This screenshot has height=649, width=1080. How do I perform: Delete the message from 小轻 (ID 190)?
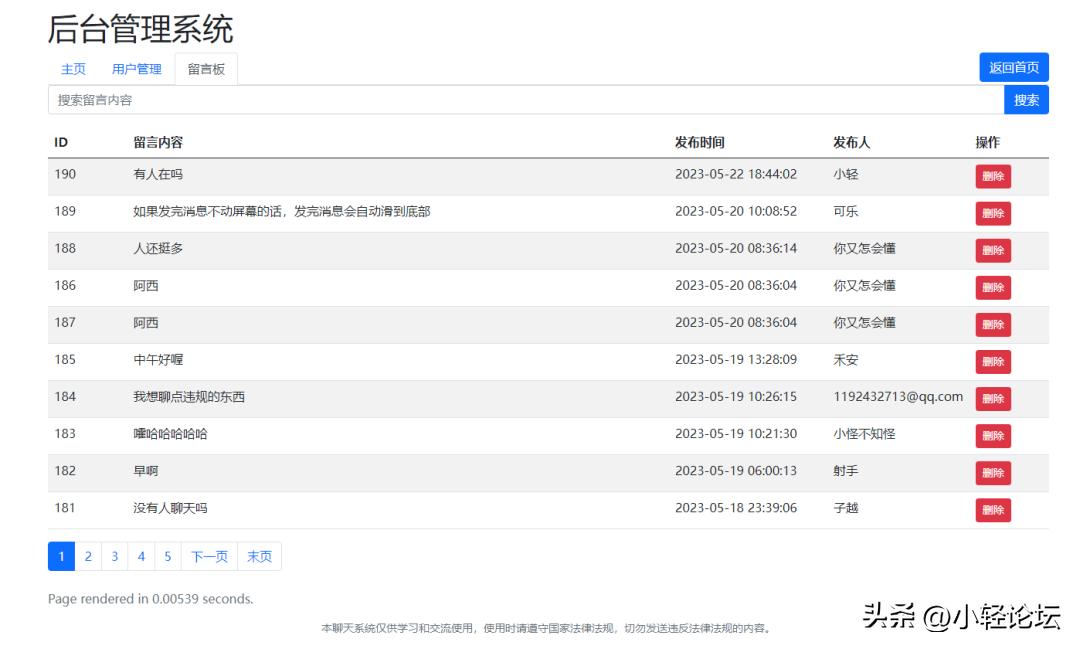point(992,176)
